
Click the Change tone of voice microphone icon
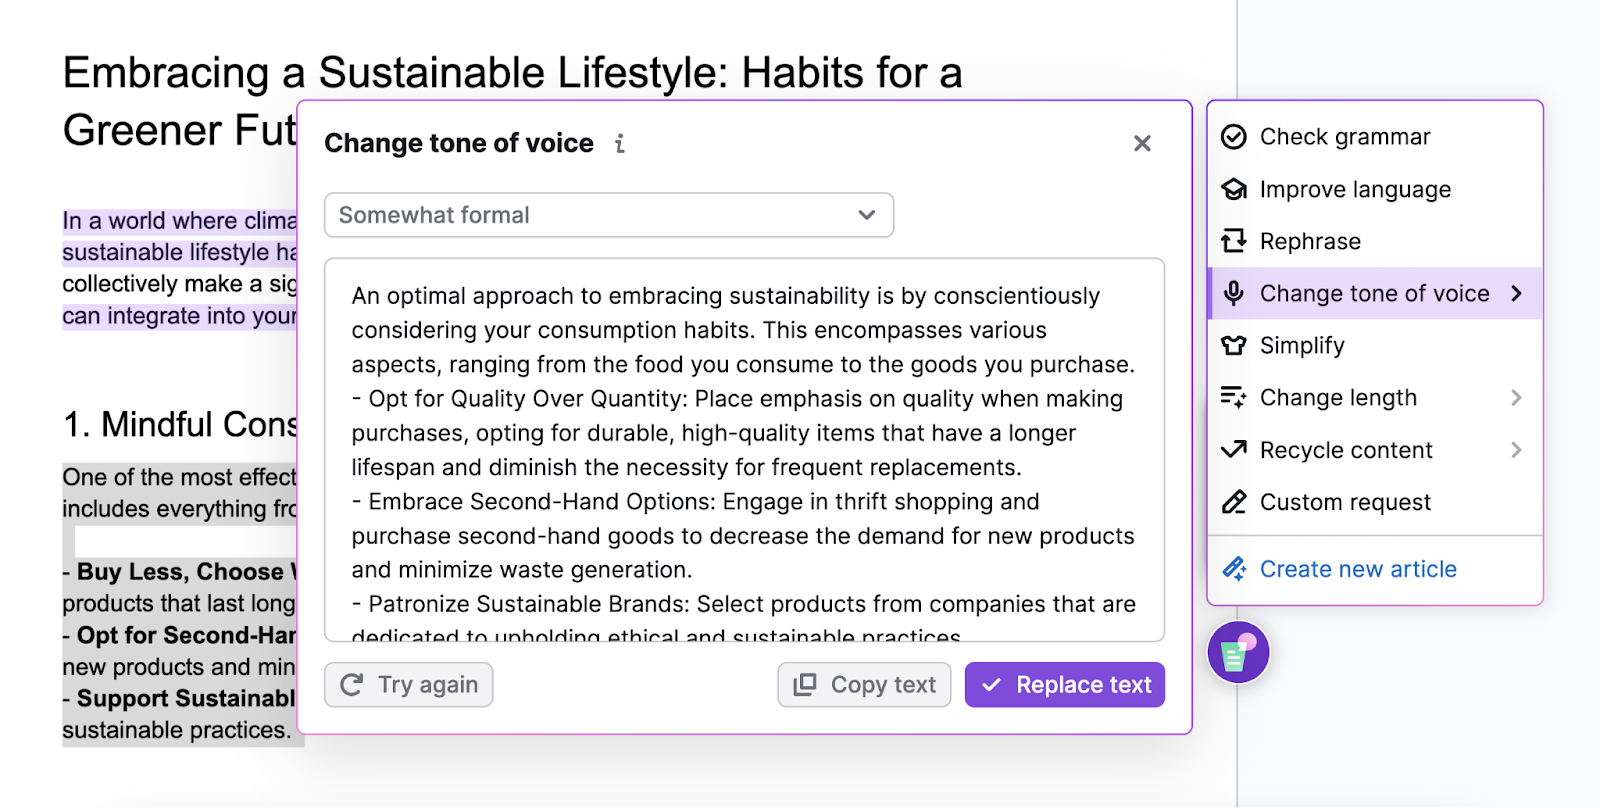[x=1236, y=293]
